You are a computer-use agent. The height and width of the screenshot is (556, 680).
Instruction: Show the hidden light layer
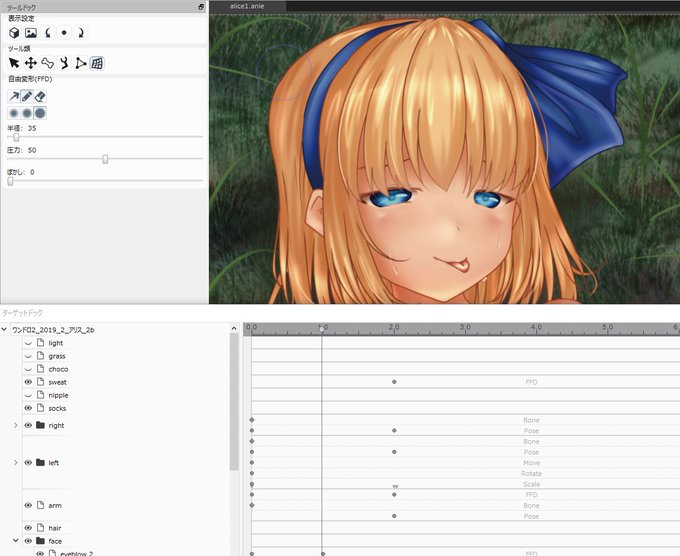click(x=28, y=343)
